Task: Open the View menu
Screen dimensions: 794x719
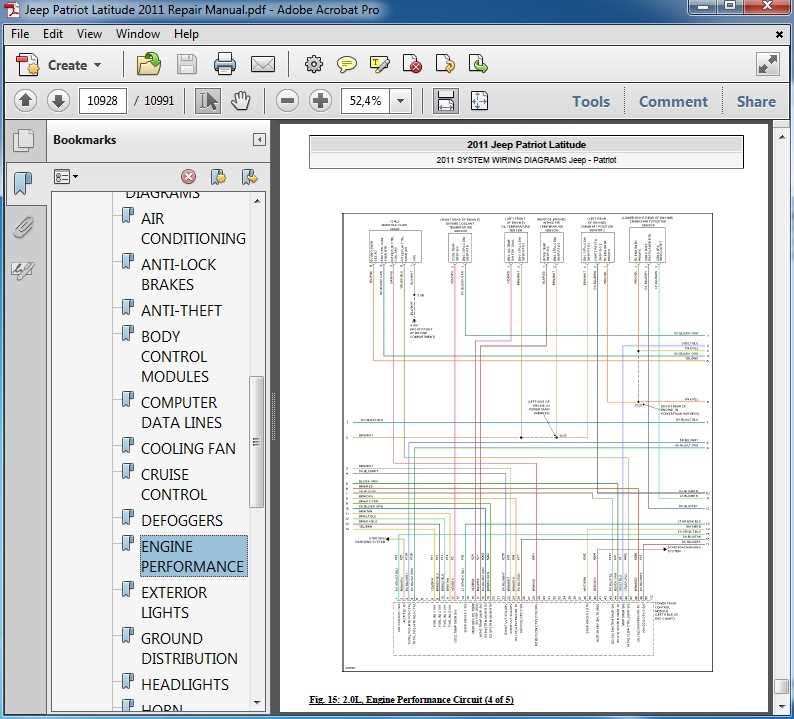Action: pos(89,34)
